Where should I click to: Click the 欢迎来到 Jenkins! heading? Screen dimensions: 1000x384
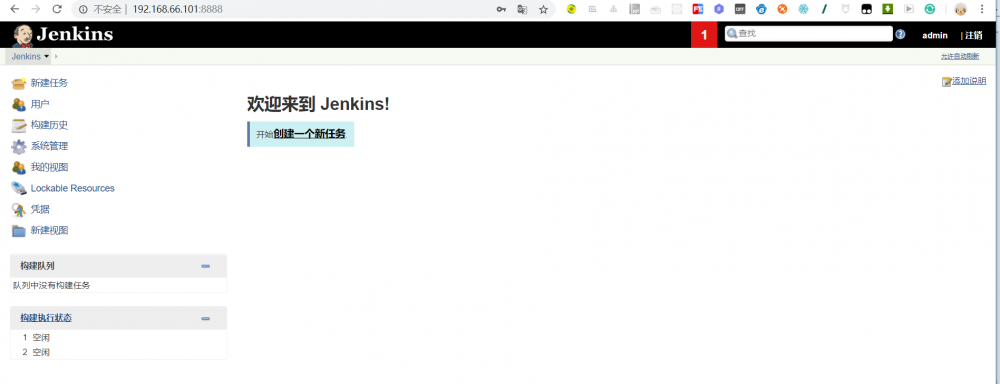tap(318, 103)
